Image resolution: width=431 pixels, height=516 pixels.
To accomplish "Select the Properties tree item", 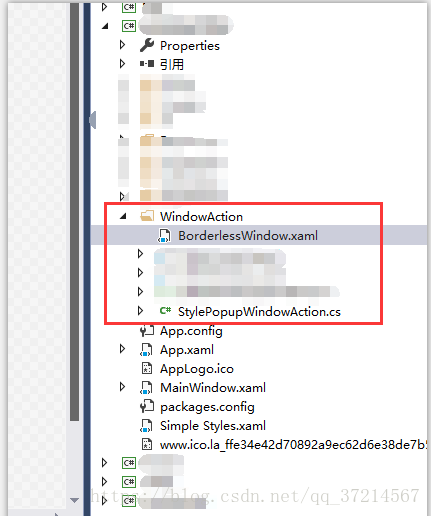I will tap(190, 46).
